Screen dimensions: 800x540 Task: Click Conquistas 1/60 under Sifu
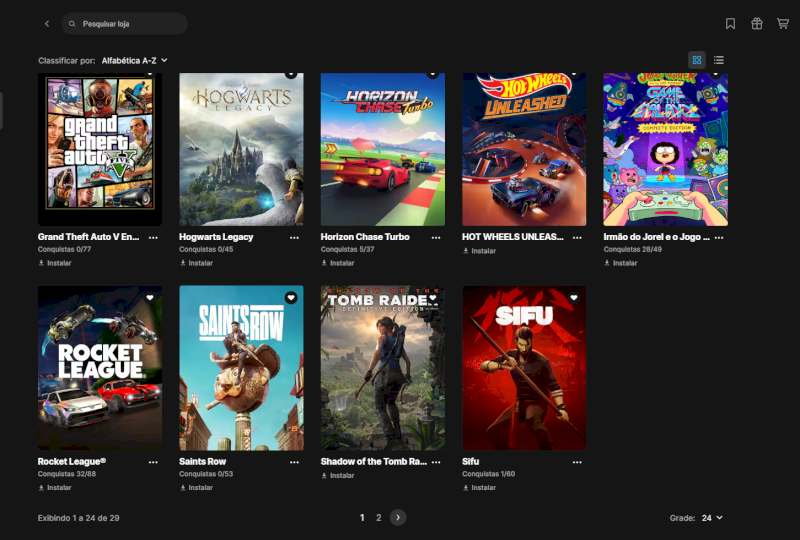pos(489,474)
